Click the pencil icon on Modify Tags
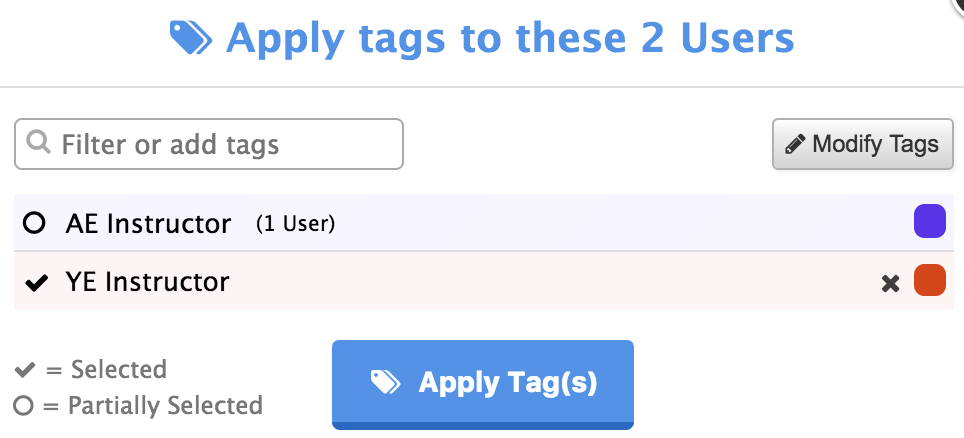964x438 pixels. (x=796, y=145)
